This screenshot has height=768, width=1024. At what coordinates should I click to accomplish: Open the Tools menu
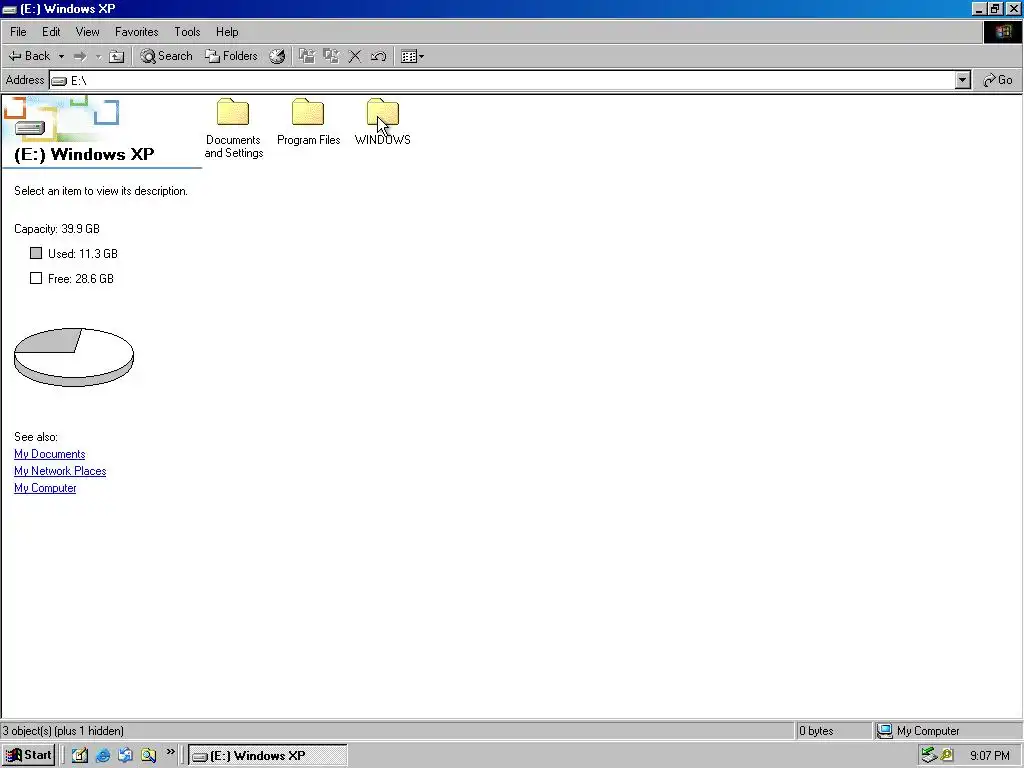(x=187, y=31)
